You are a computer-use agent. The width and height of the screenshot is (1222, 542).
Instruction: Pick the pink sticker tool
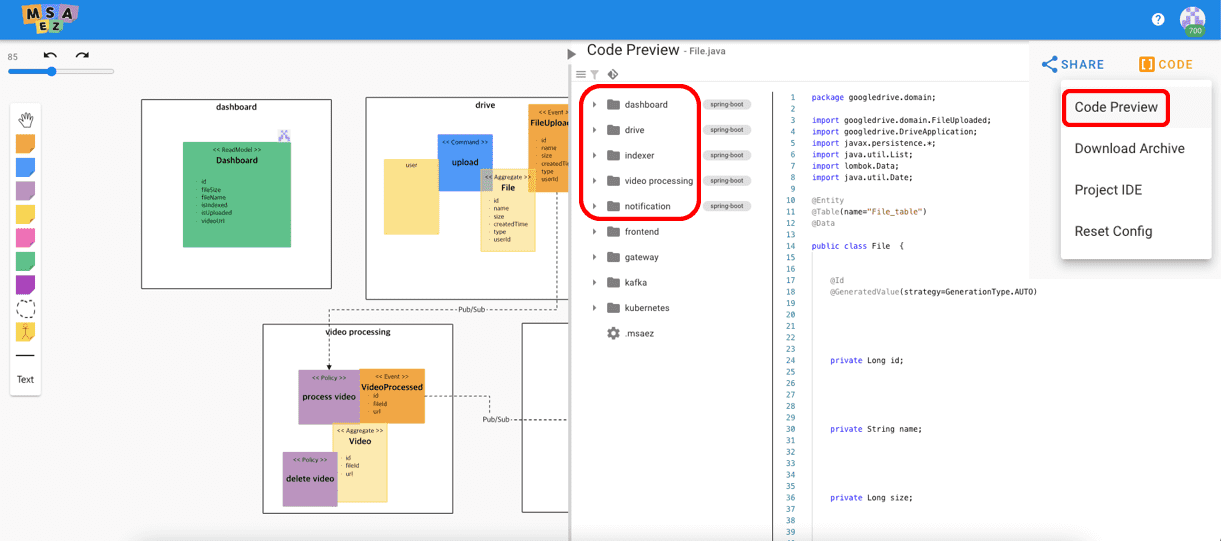click(x=25, y=238)
